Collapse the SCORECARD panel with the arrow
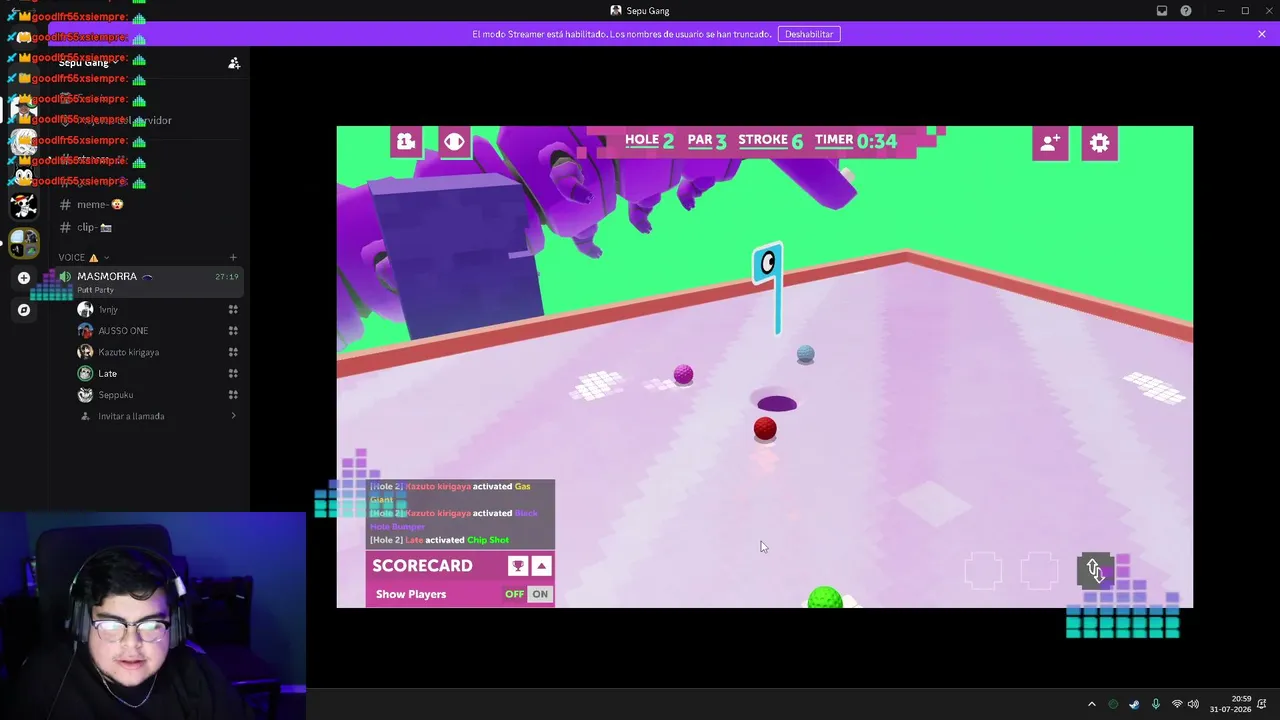 pos(541,566)
